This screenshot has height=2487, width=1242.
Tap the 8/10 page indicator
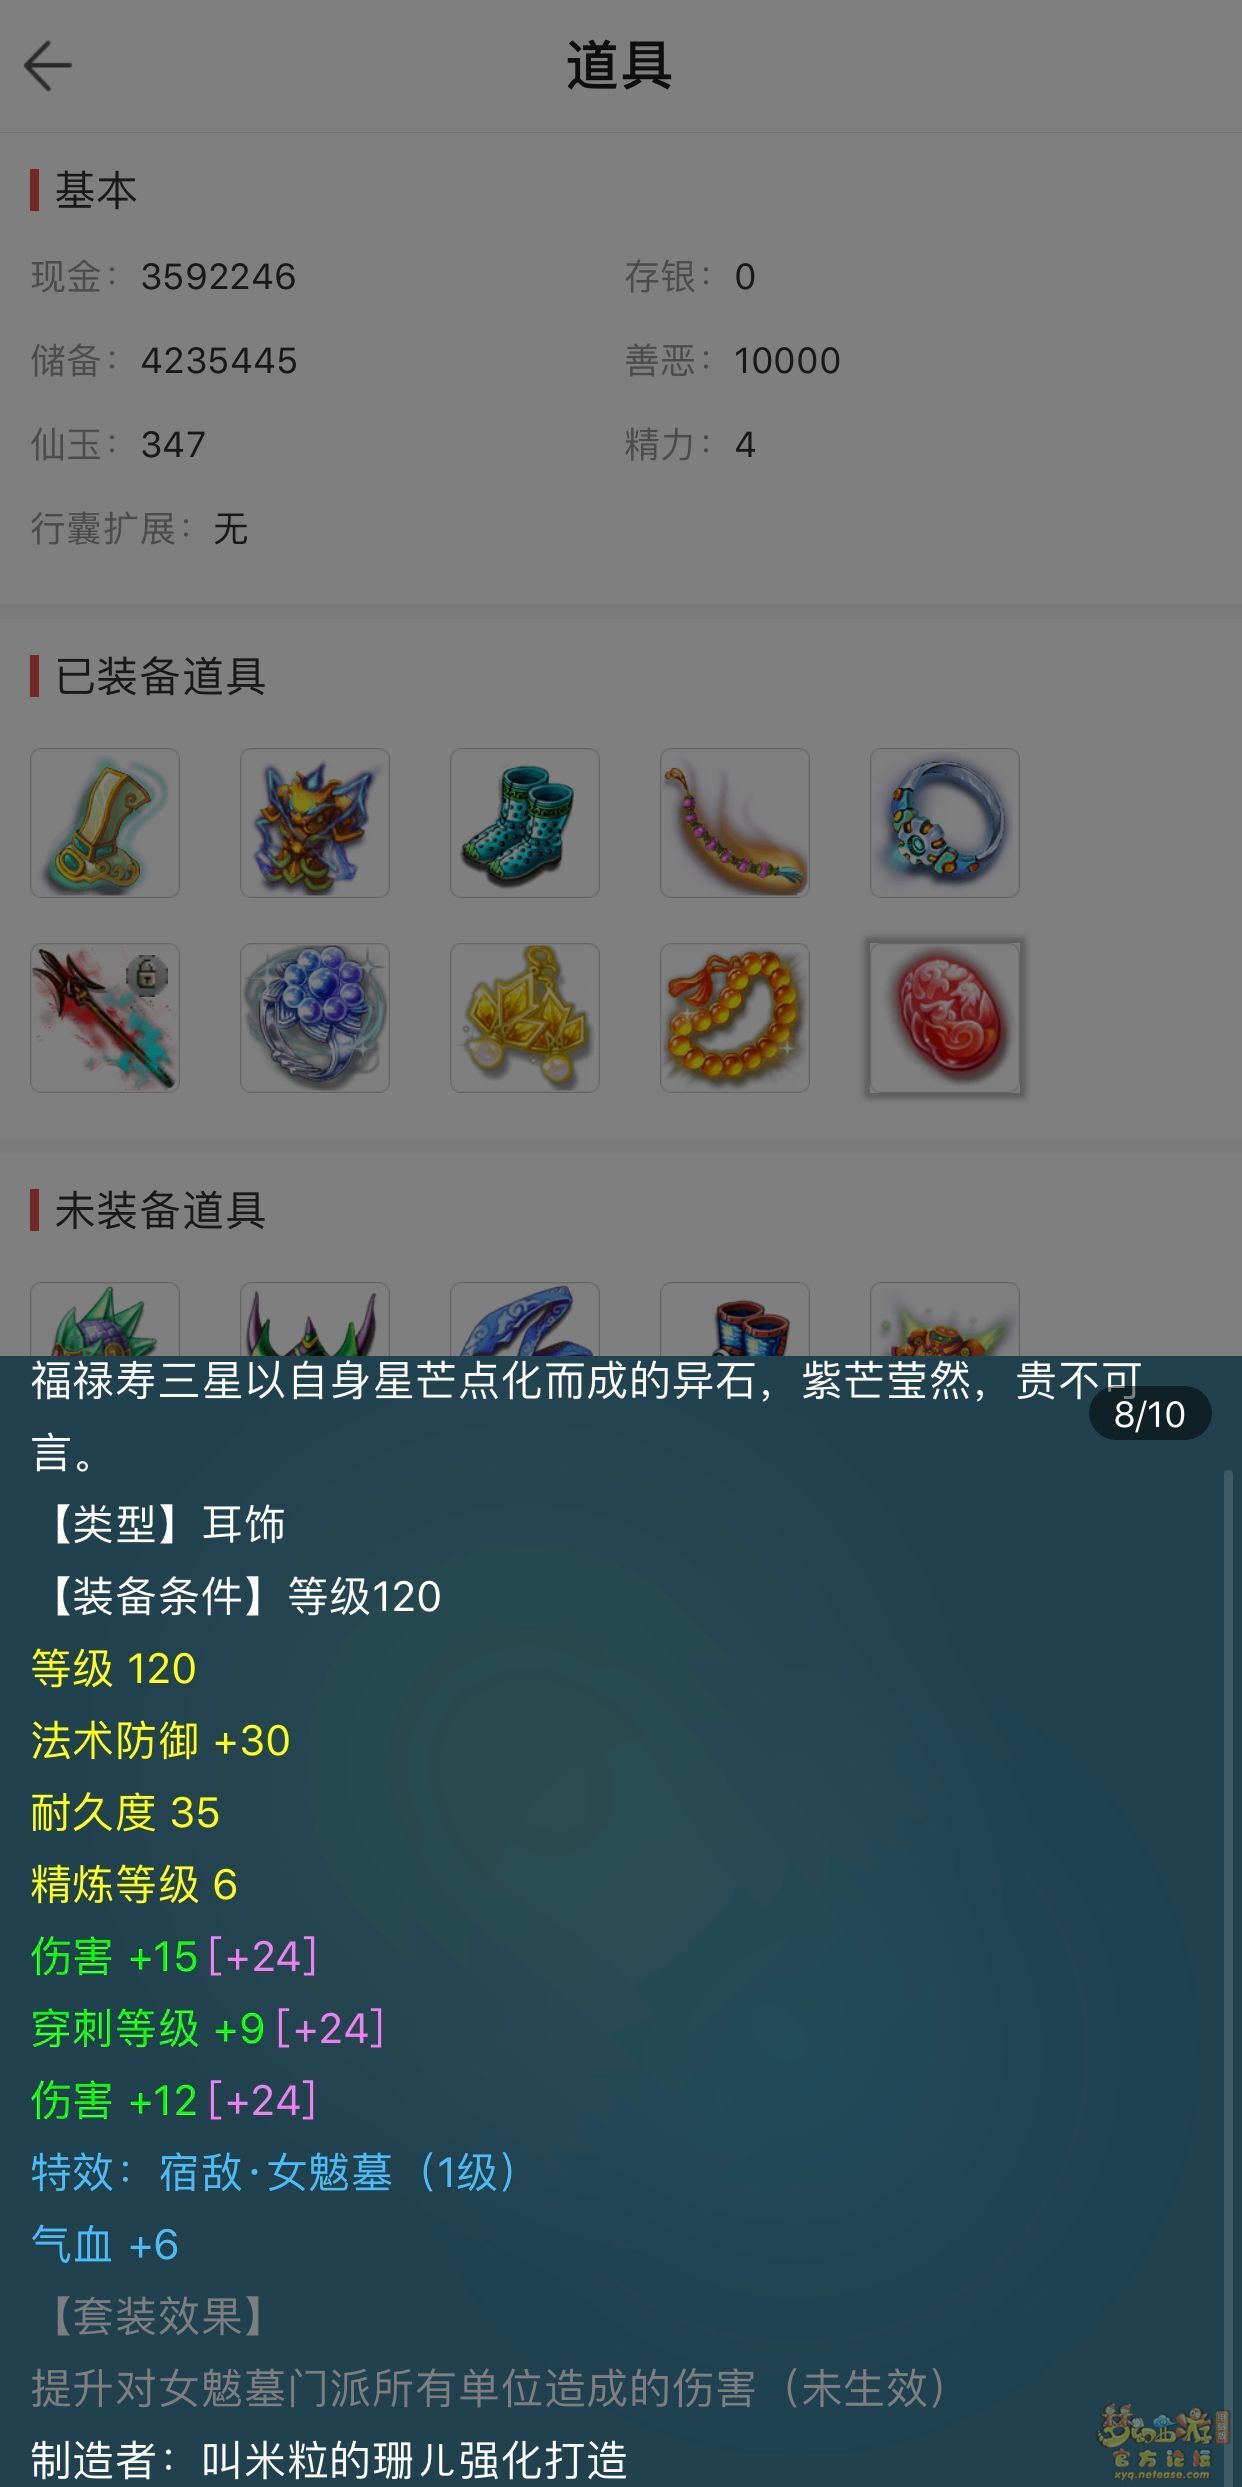(1150, 1414)
